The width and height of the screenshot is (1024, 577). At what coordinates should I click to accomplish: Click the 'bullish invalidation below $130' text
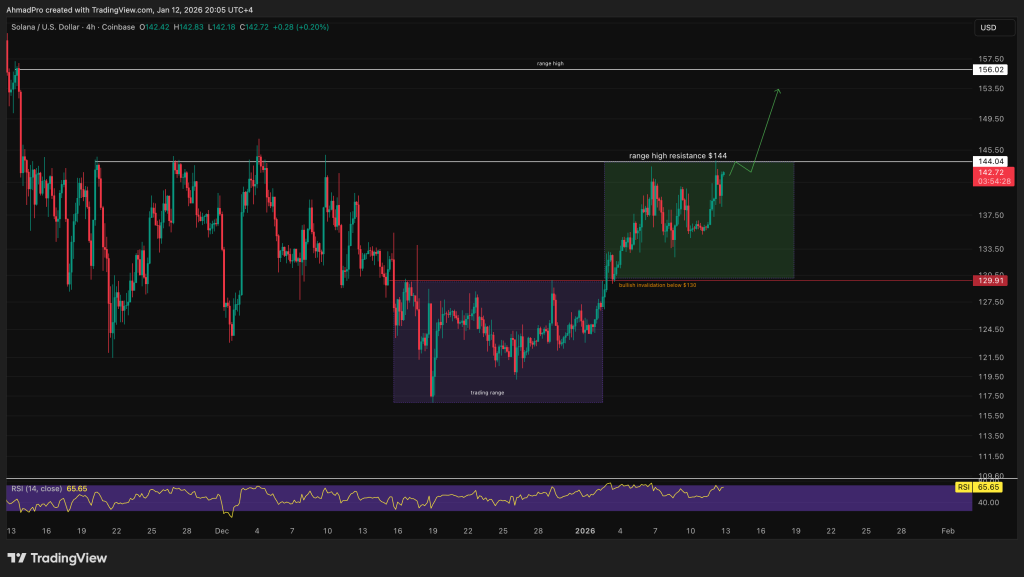657,285
